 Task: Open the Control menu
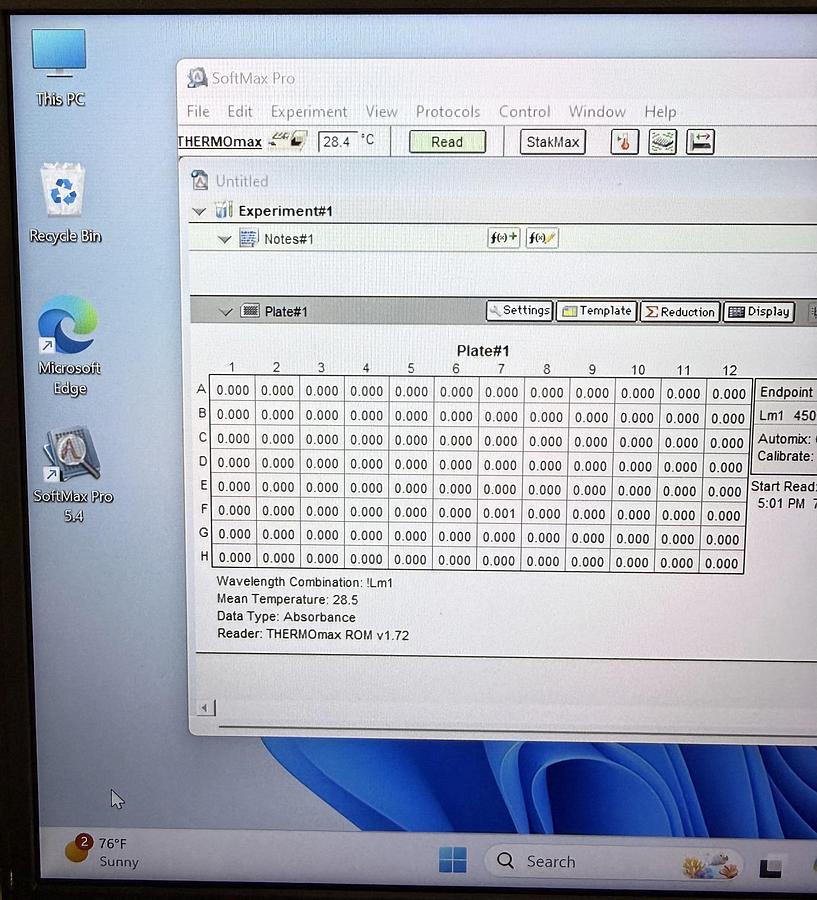524,111
